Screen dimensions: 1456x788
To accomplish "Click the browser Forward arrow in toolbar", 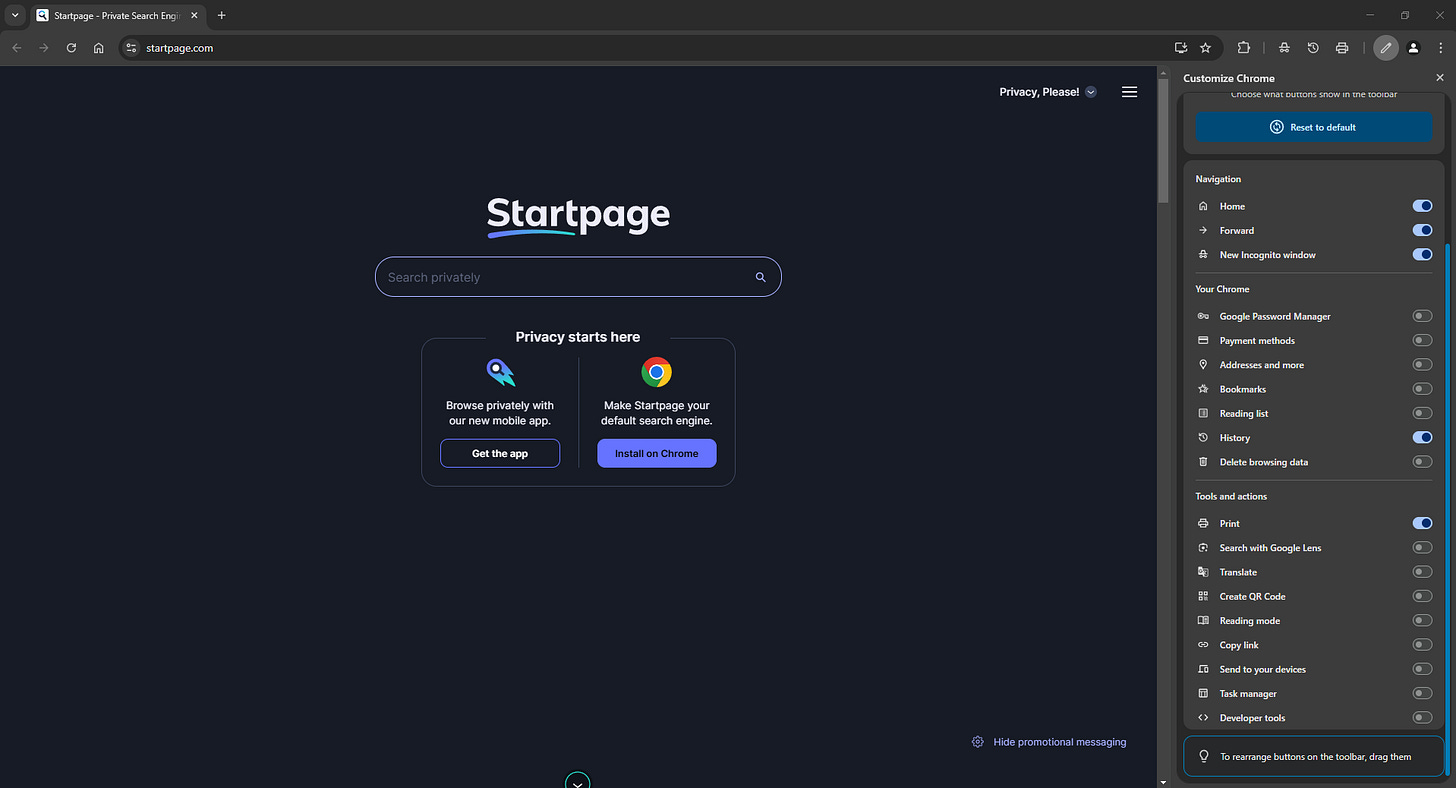I will pyautogui.click(x=44, y=47).
